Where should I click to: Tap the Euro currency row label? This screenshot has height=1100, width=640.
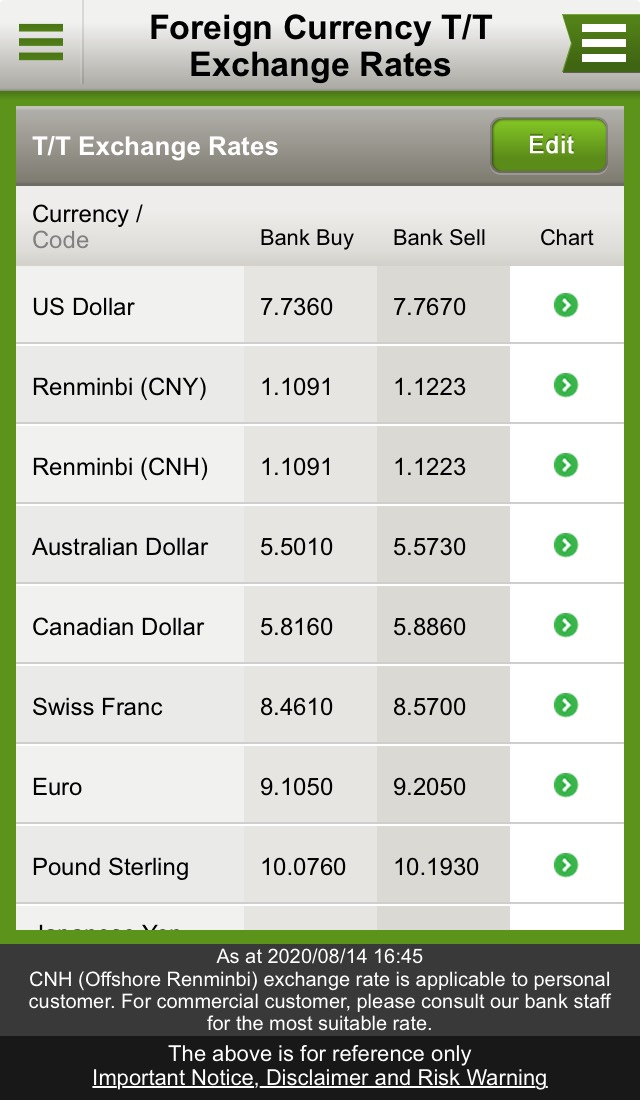pos(58,787)
